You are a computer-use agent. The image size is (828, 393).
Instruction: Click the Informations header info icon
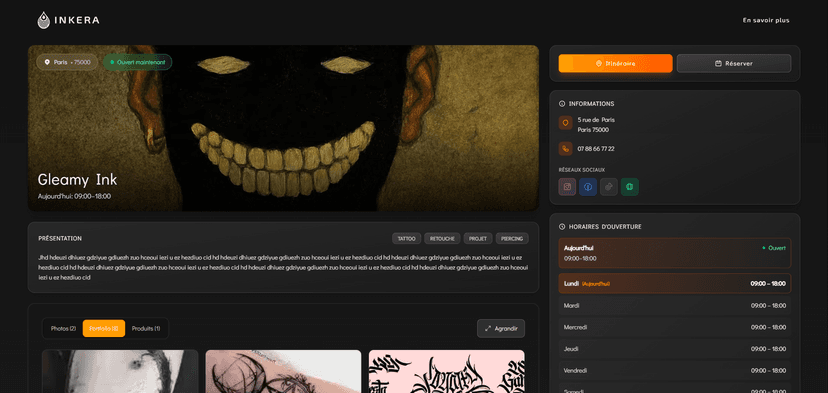[x=562, y=104]
